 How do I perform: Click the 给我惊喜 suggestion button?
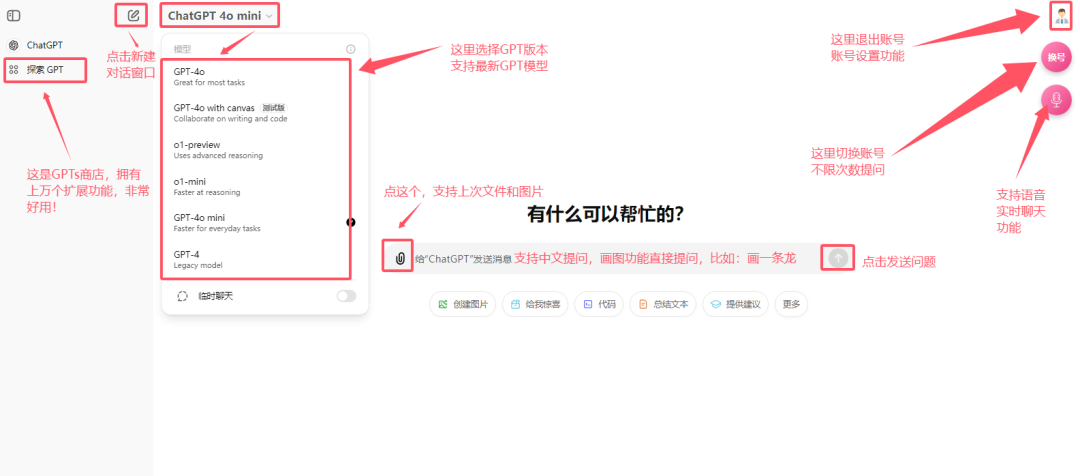point(535,304)
